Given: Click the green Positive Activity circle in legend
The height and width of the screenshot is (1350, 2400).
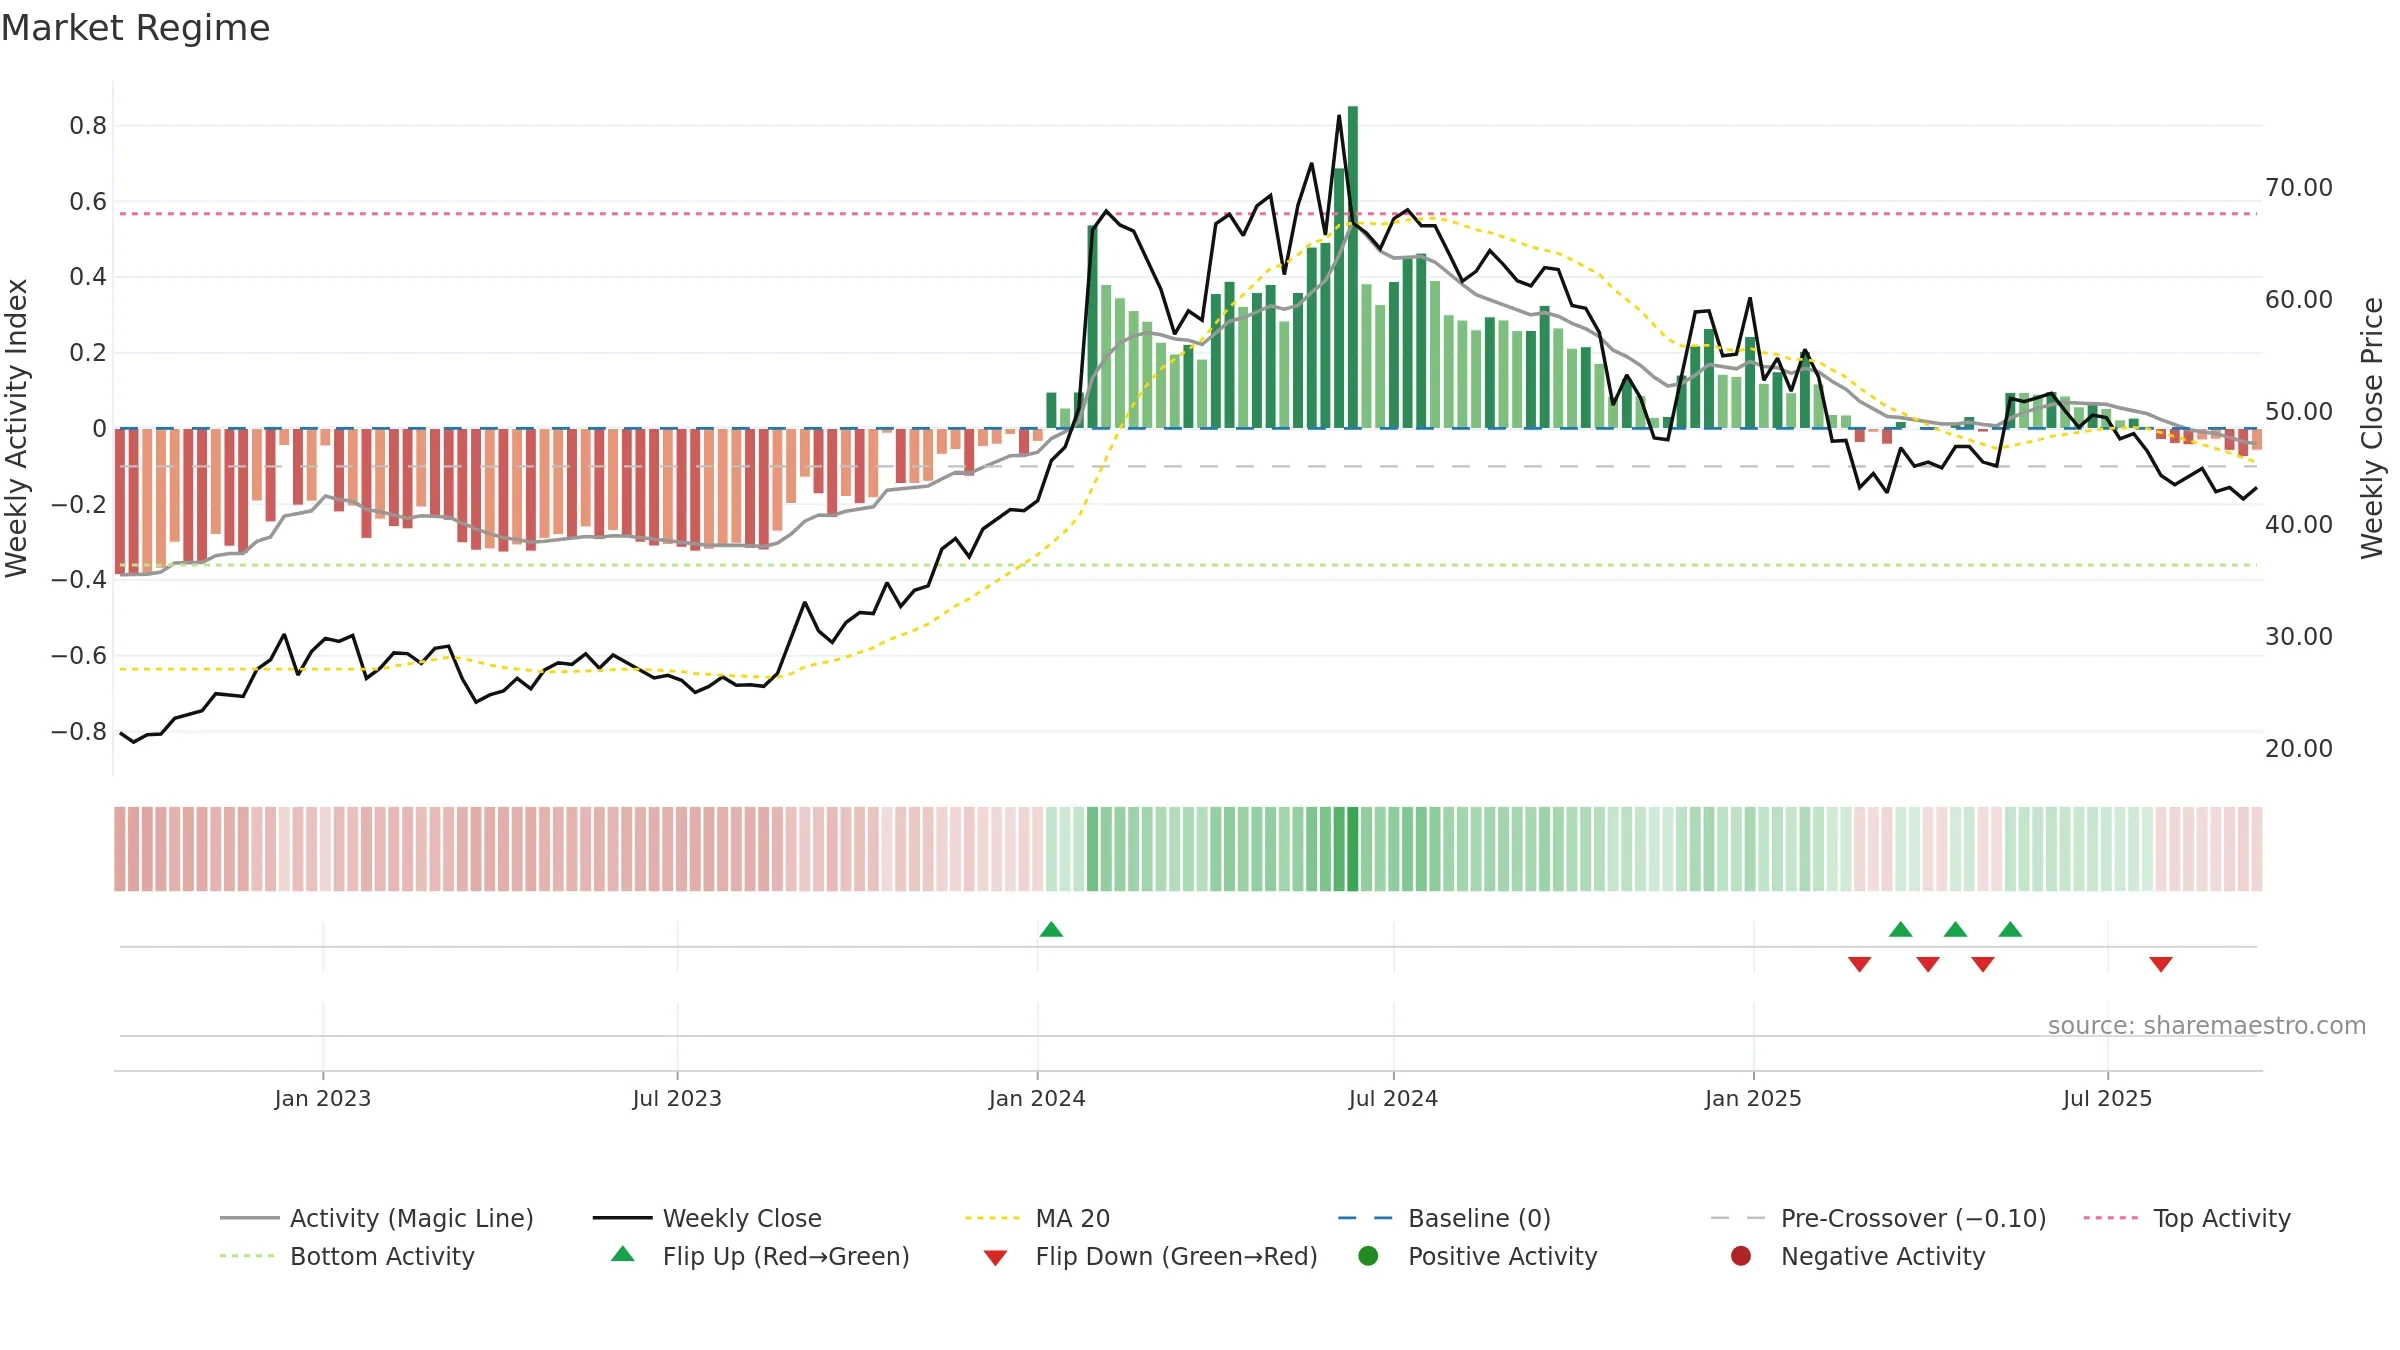Looking at the screenshot, I should 1368,1256.
